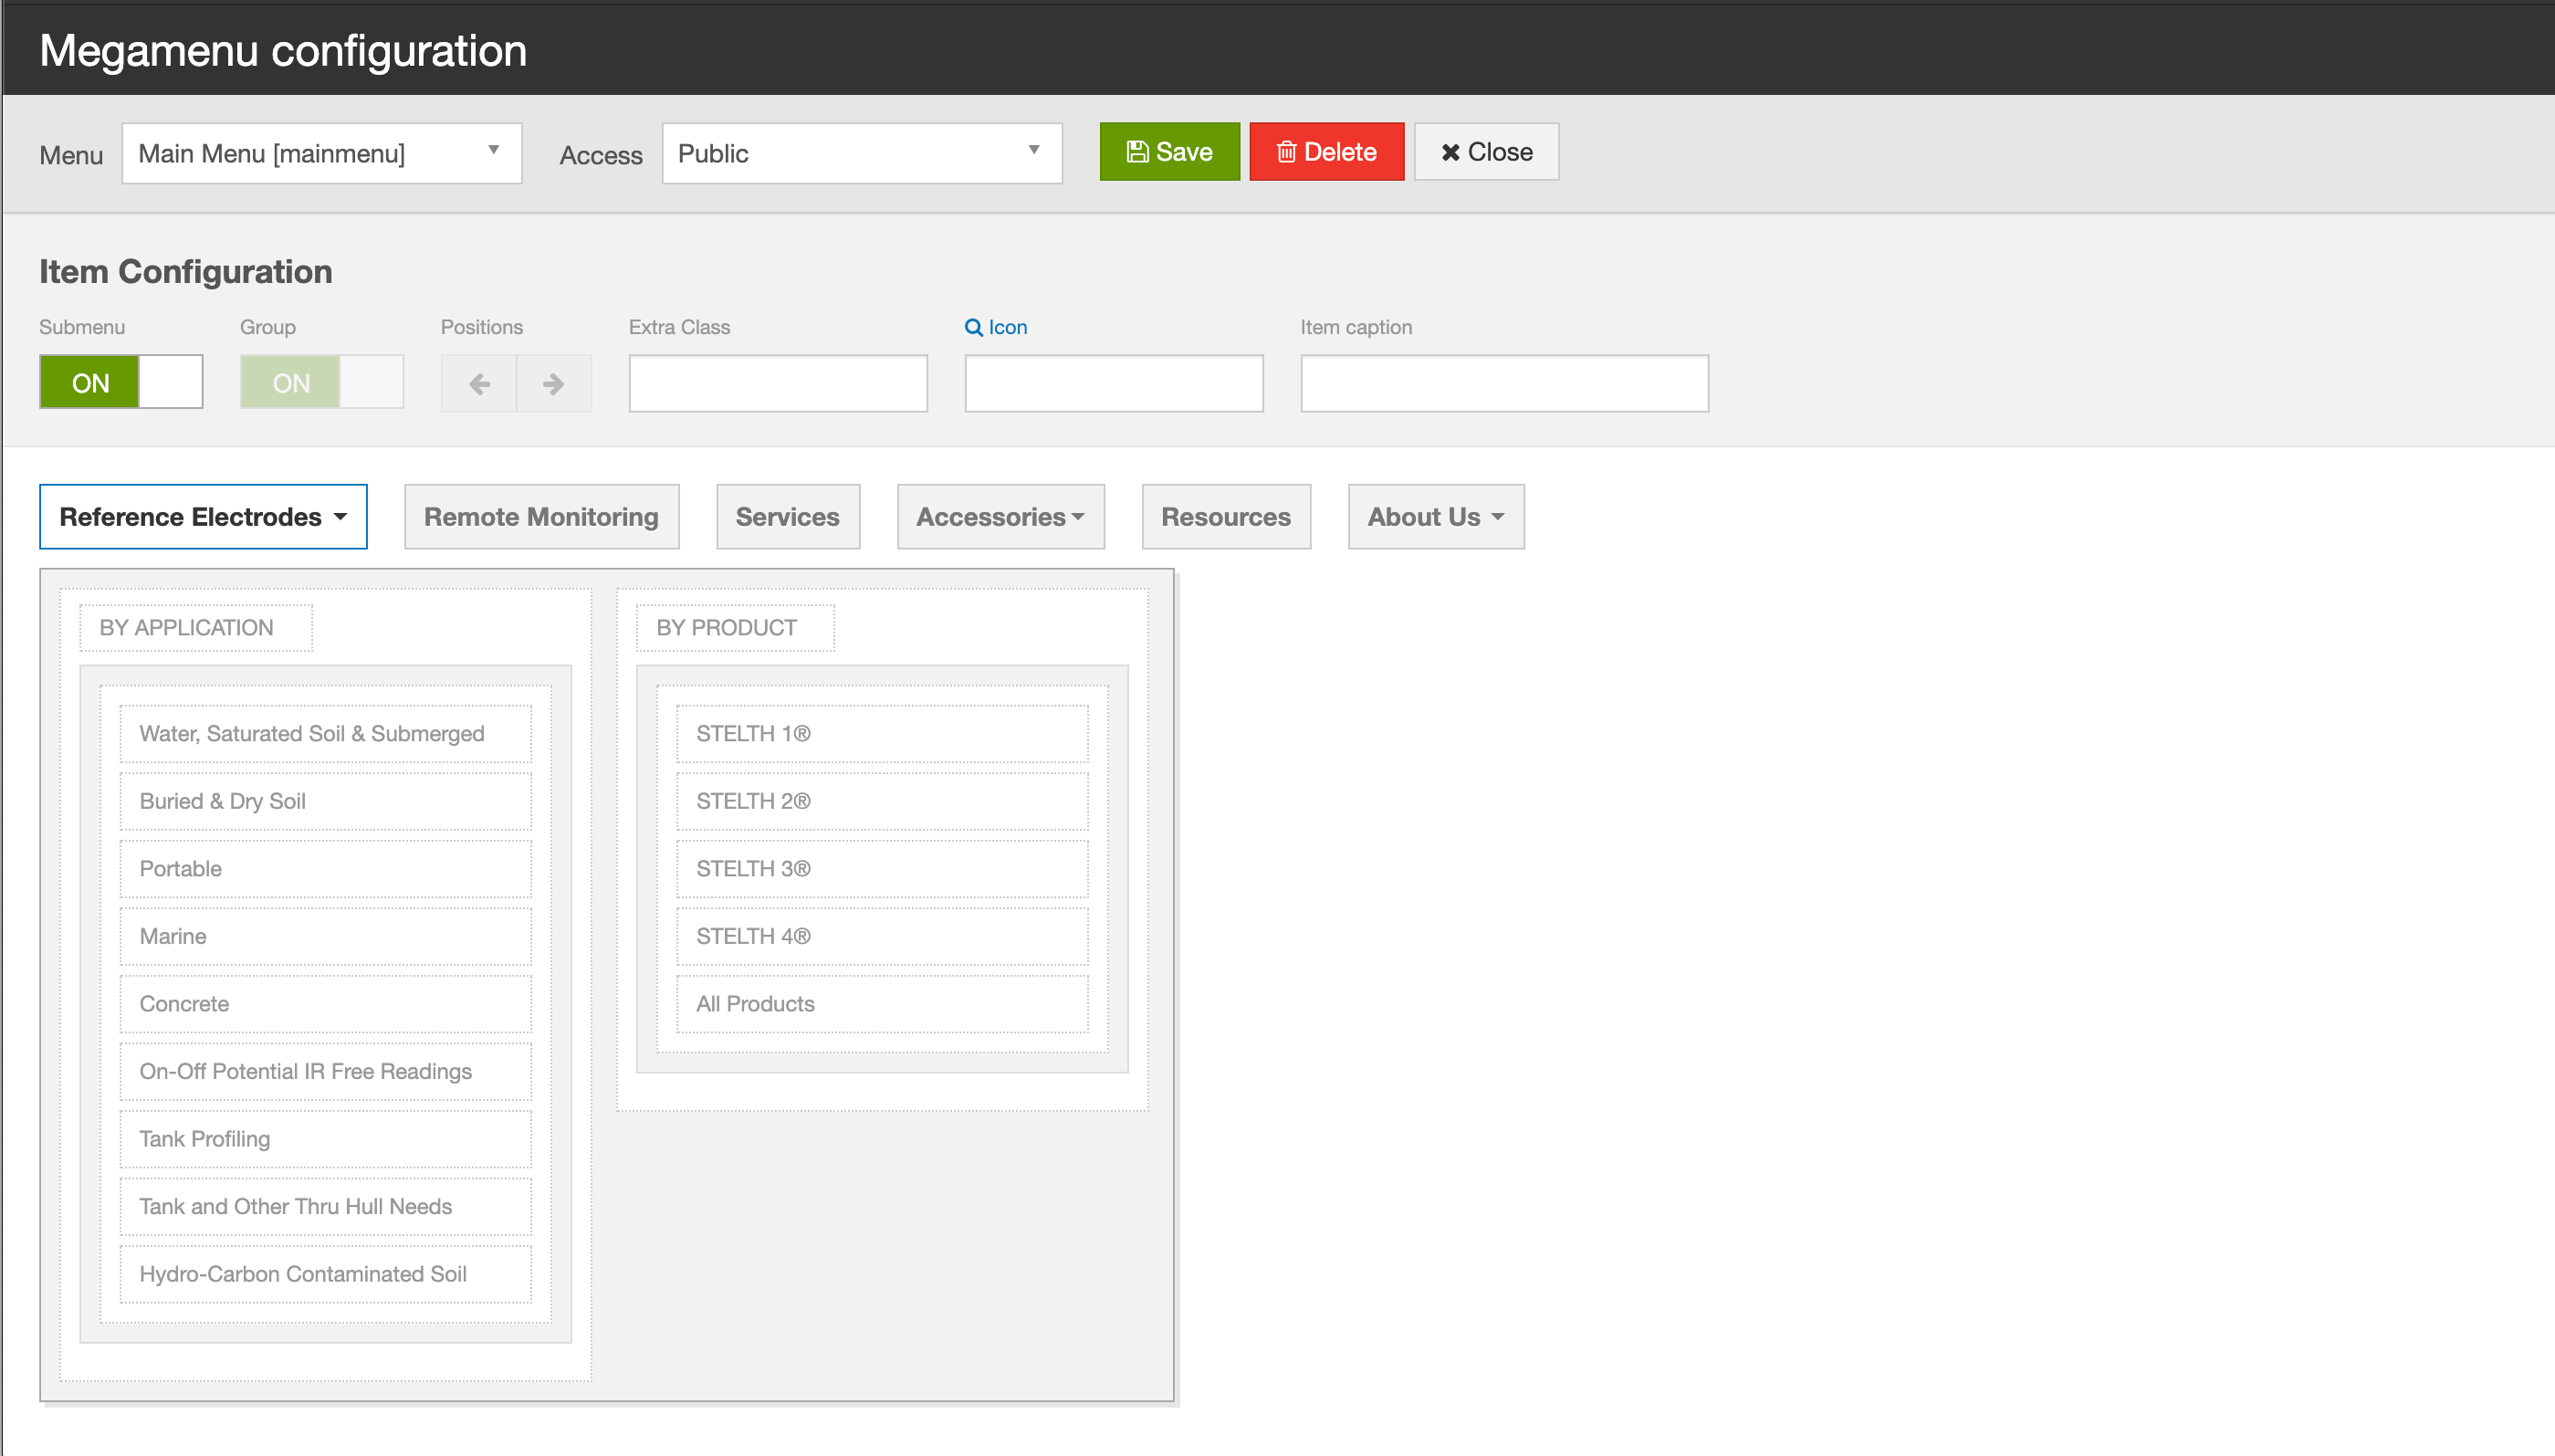Viewport: 2555px width, 1456px height.
Task: Open the Main Menu dropdown
Action: 321,153
